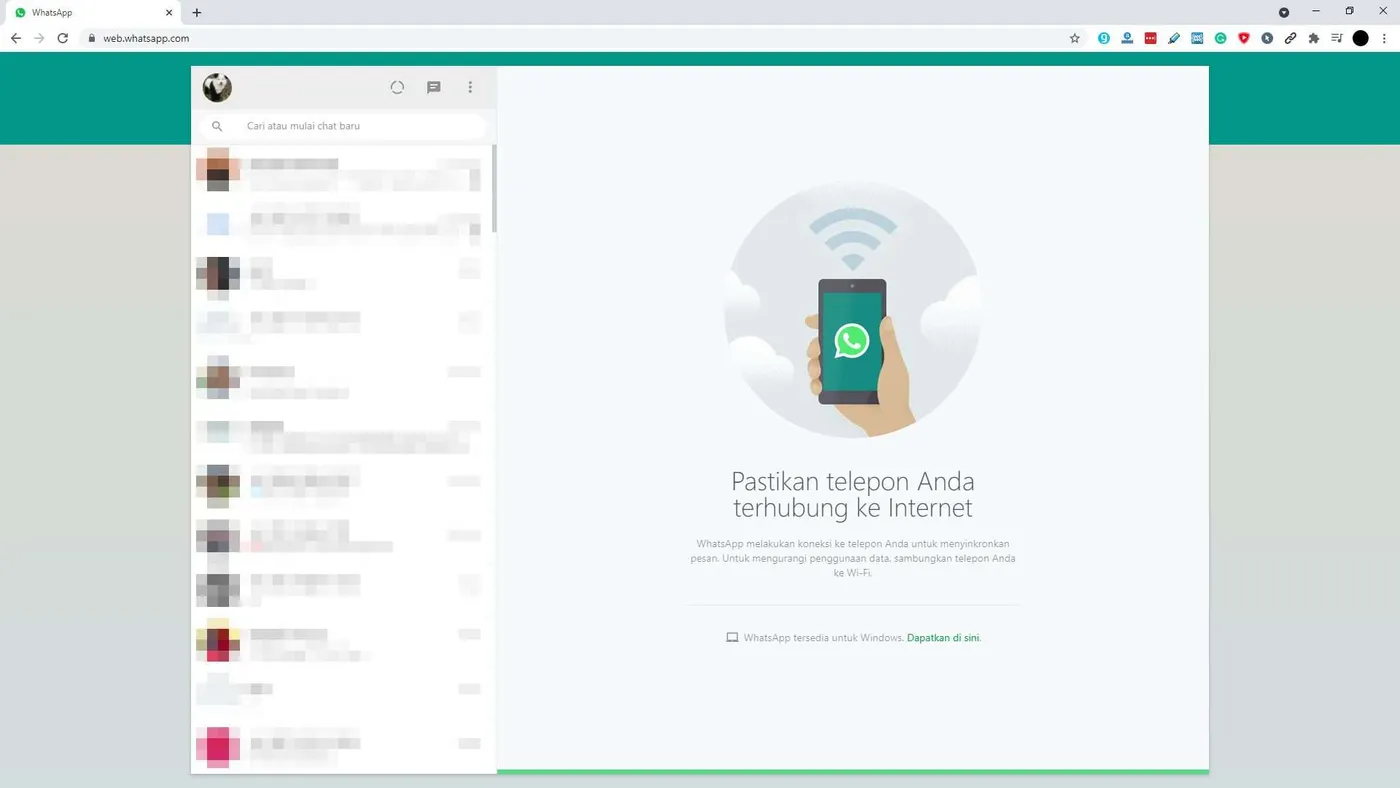Open the red shield play extension icon
The width and height of the screenshot is (1400, 788).
tap(1244, 38)
